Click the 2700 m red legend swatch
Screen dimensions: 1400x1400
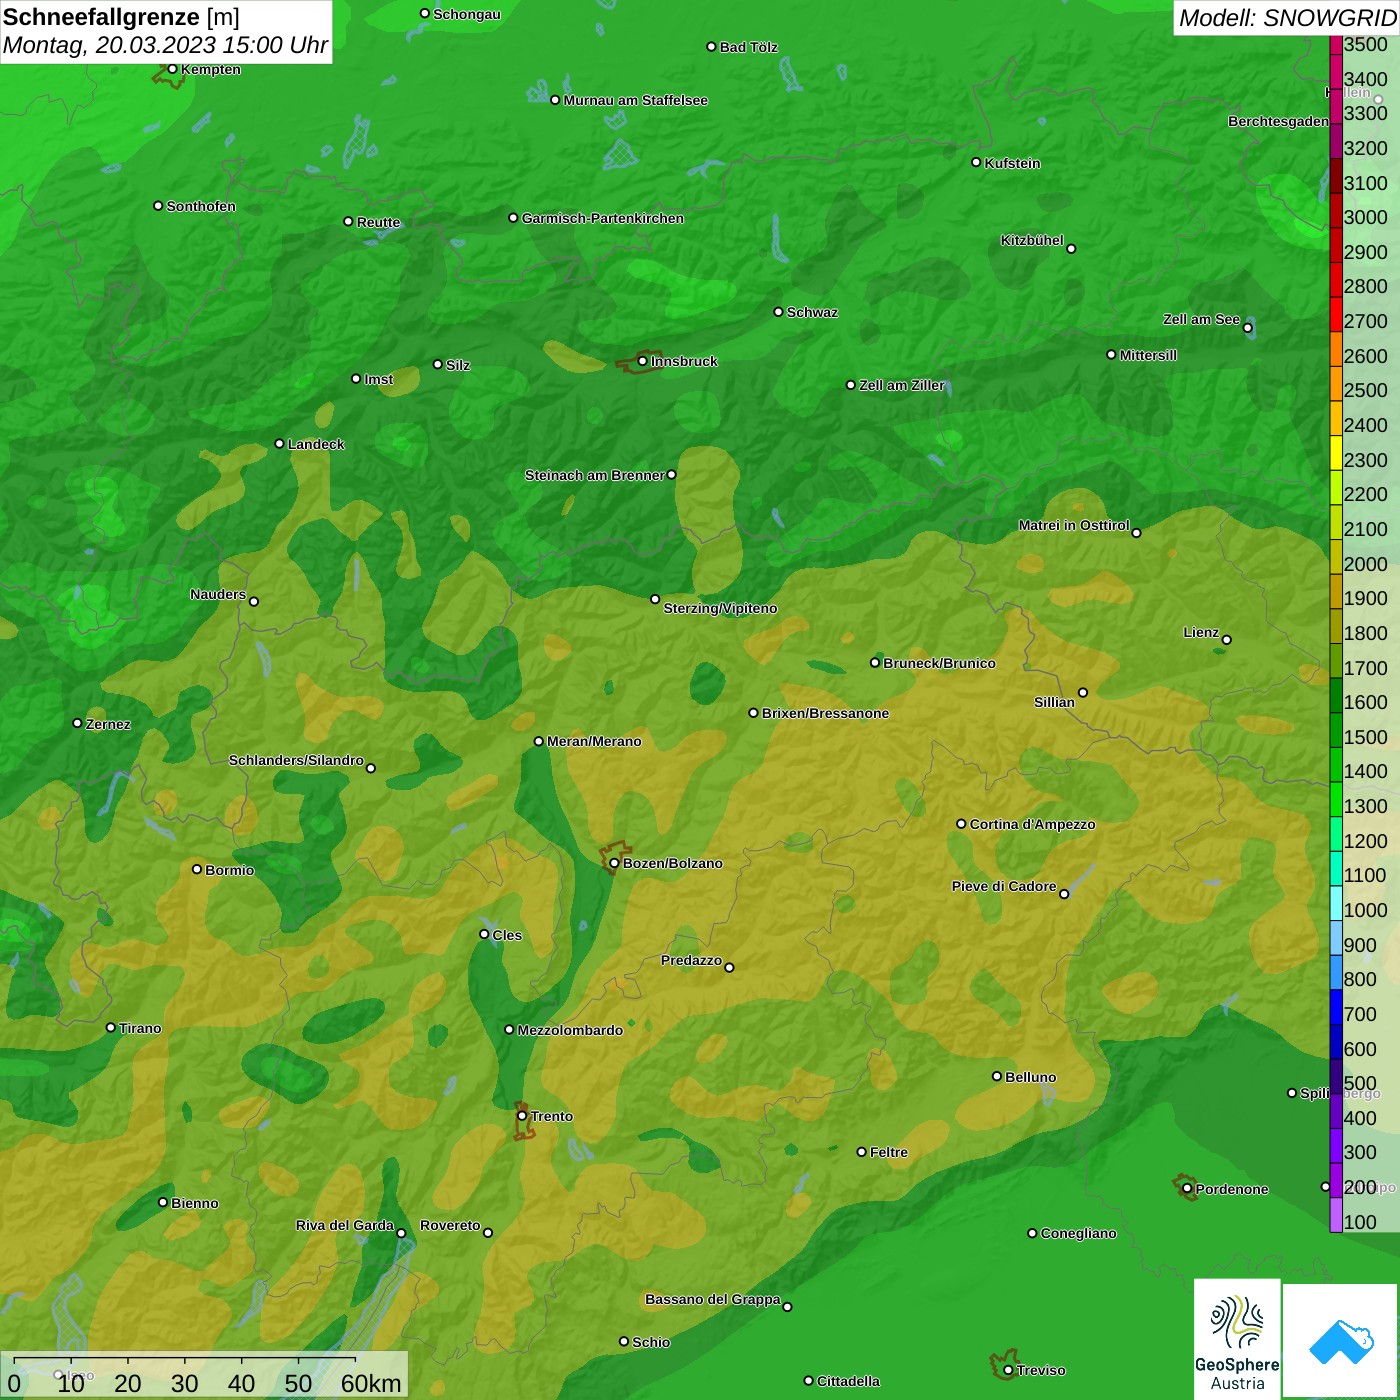tap(1336, 314)
